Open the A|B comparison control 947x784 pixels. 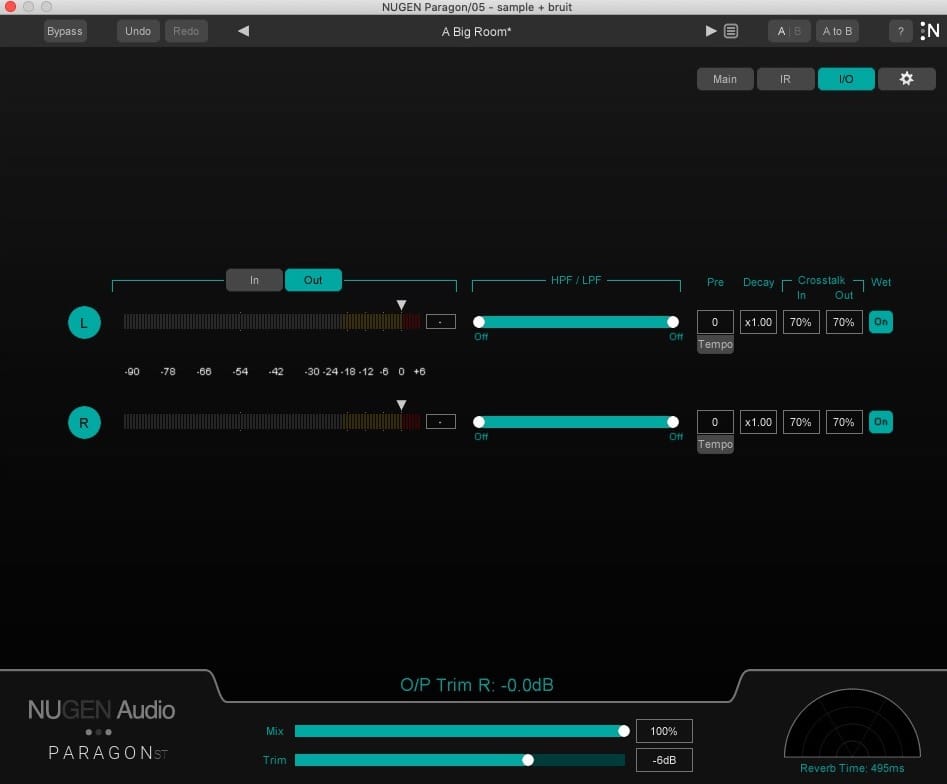pyautogui.click(x=789, y=31)
